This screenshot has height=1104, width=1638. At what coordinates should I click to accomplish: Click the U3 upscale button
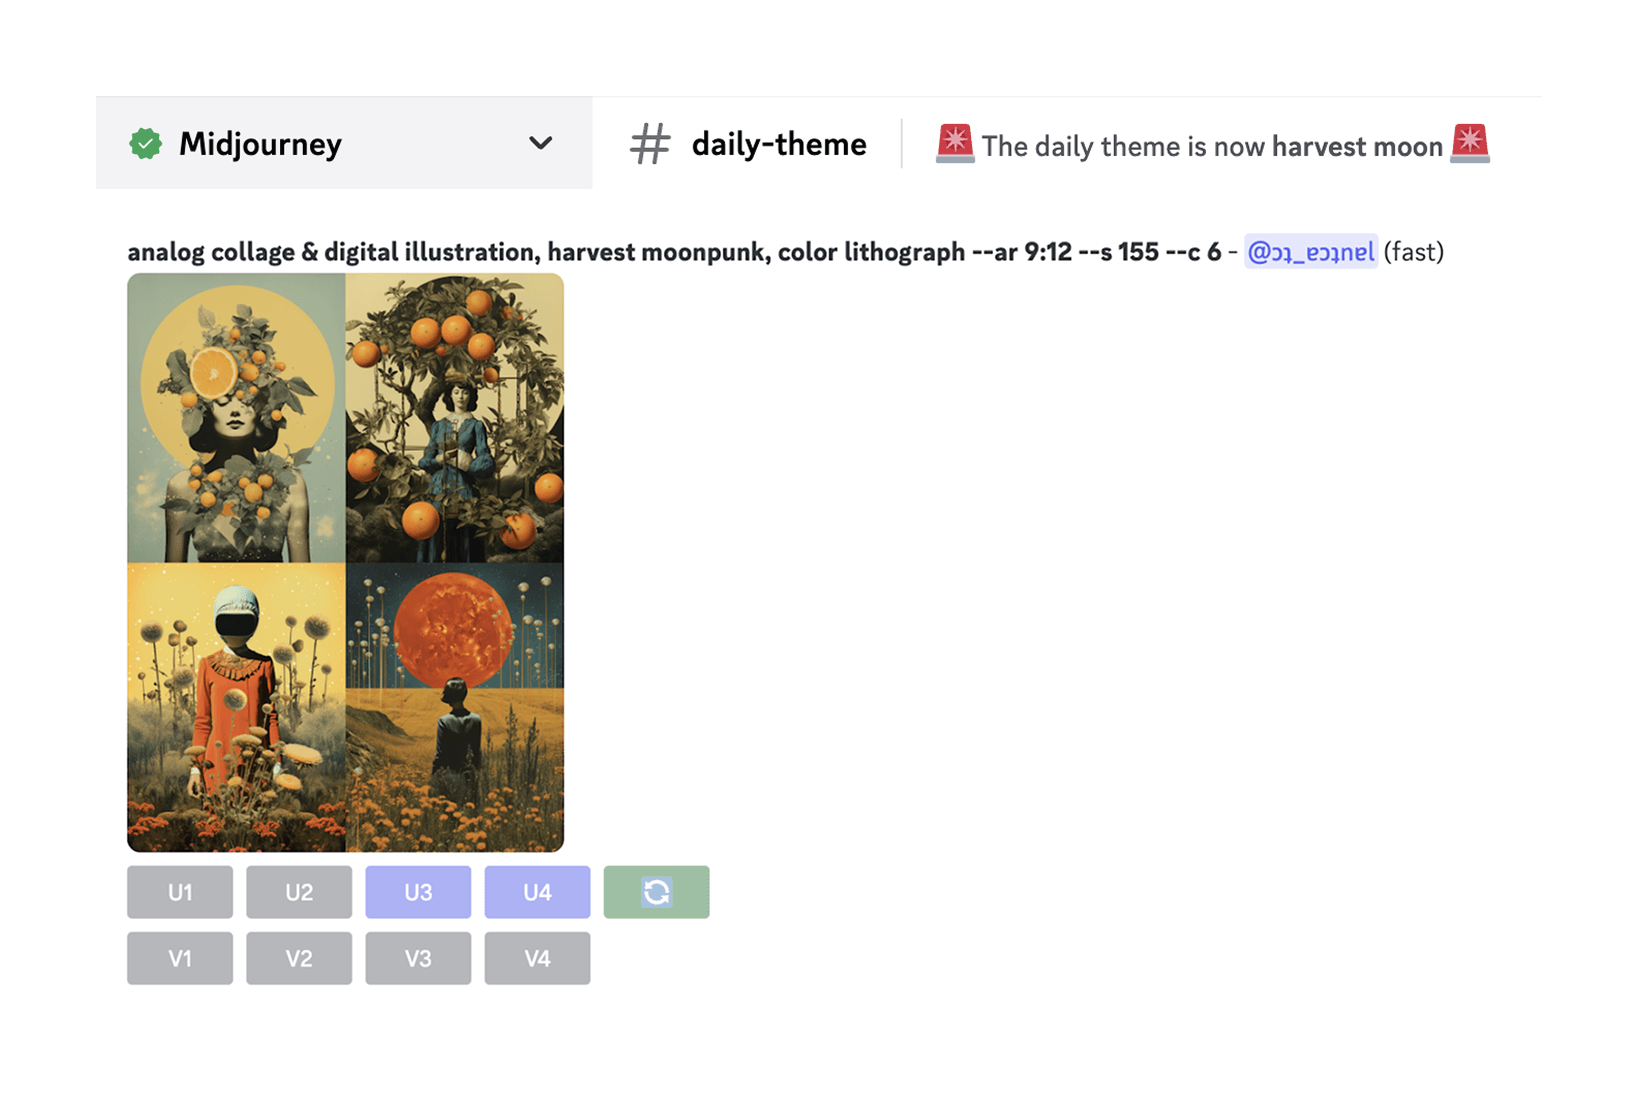418,892
